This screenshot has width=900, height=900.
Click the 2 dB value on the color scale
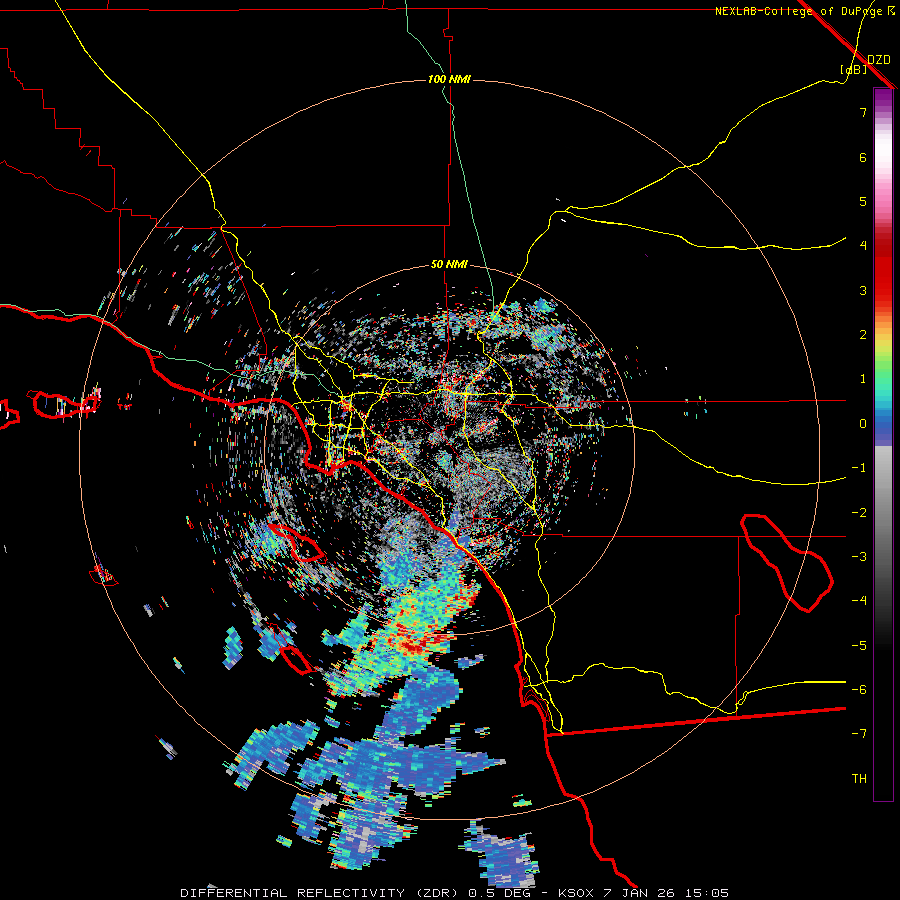[863, 335]
